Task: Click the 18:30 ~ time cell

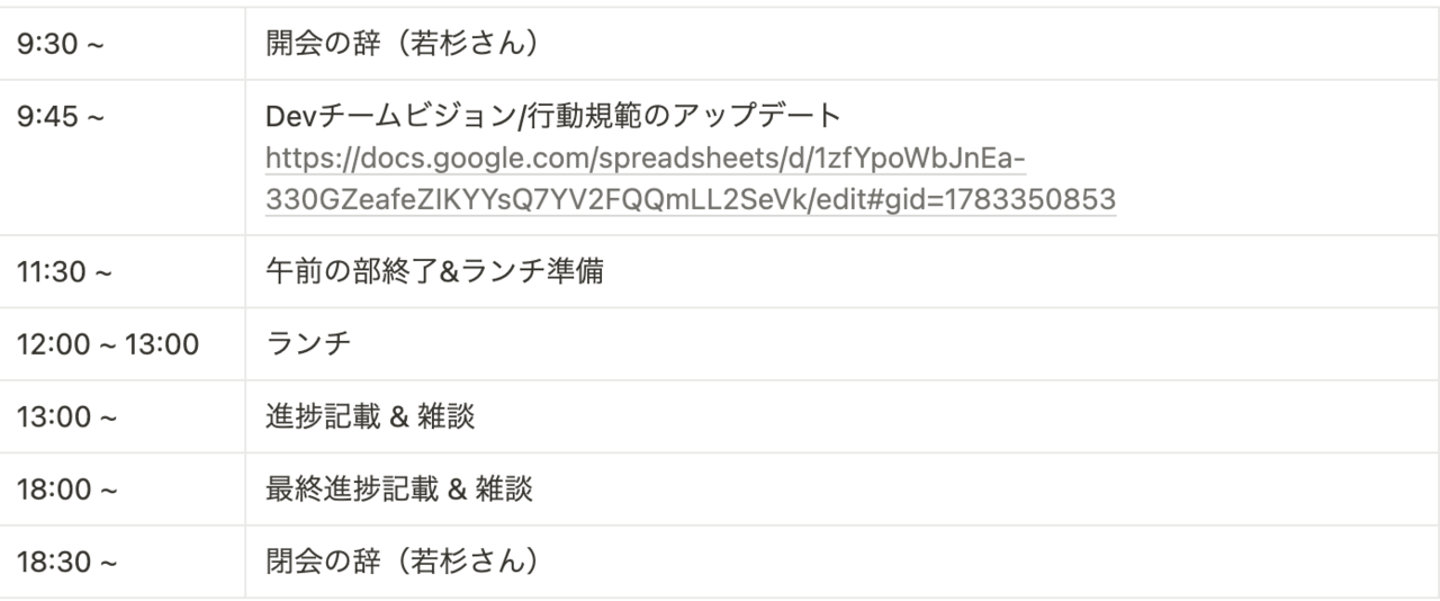Action: point(67,562)
